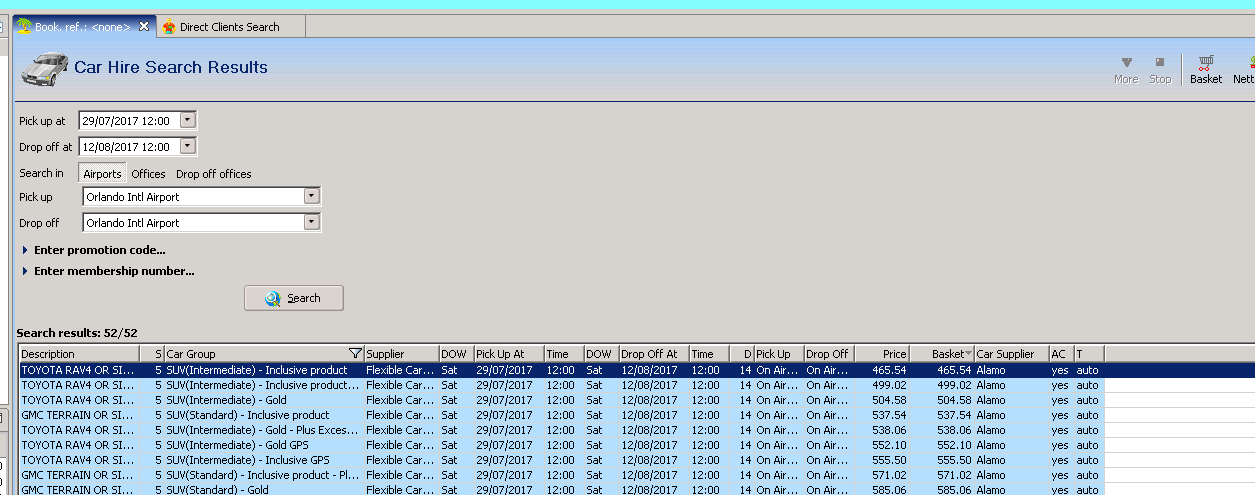1255x495 pixels.
Task: Open Pick up at date dropdown
Action: coord(189,120)
